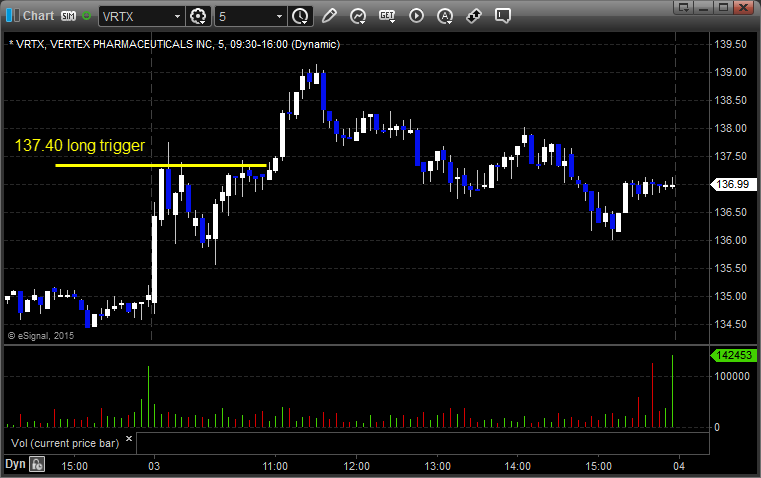Toggle the lock icon next to Dyn

click(x=37, y=464)
